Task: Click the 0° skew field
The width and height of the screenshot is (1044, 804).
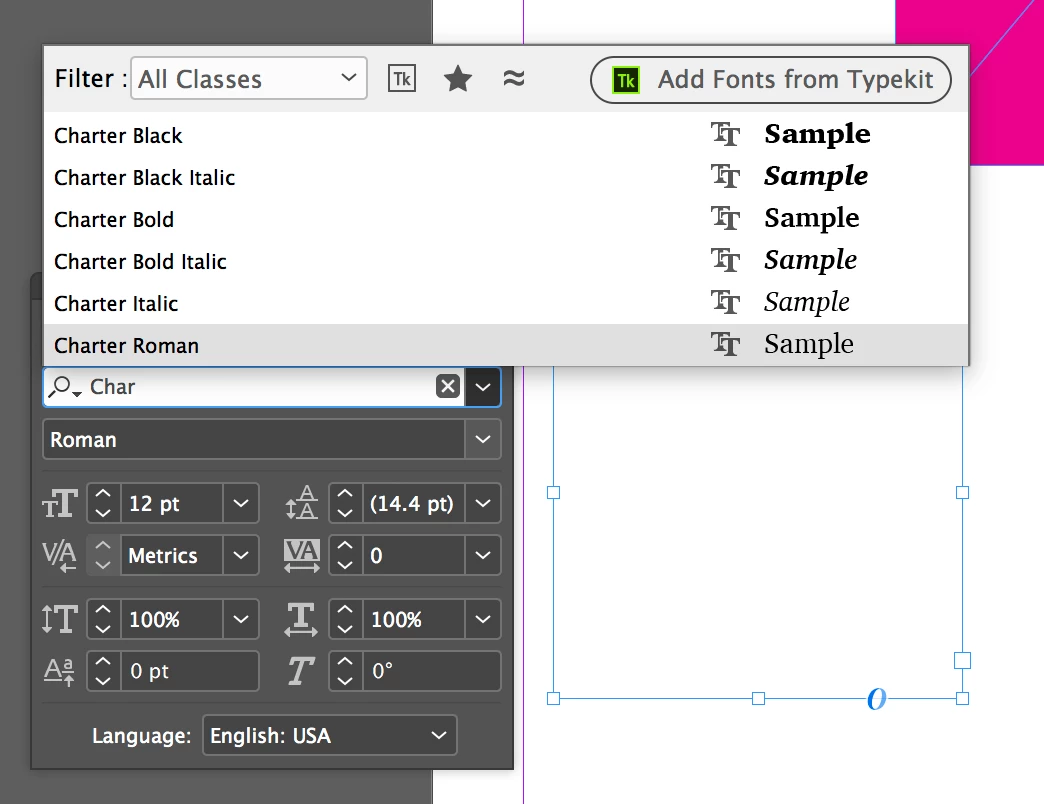Action: [x=431, y=671]
